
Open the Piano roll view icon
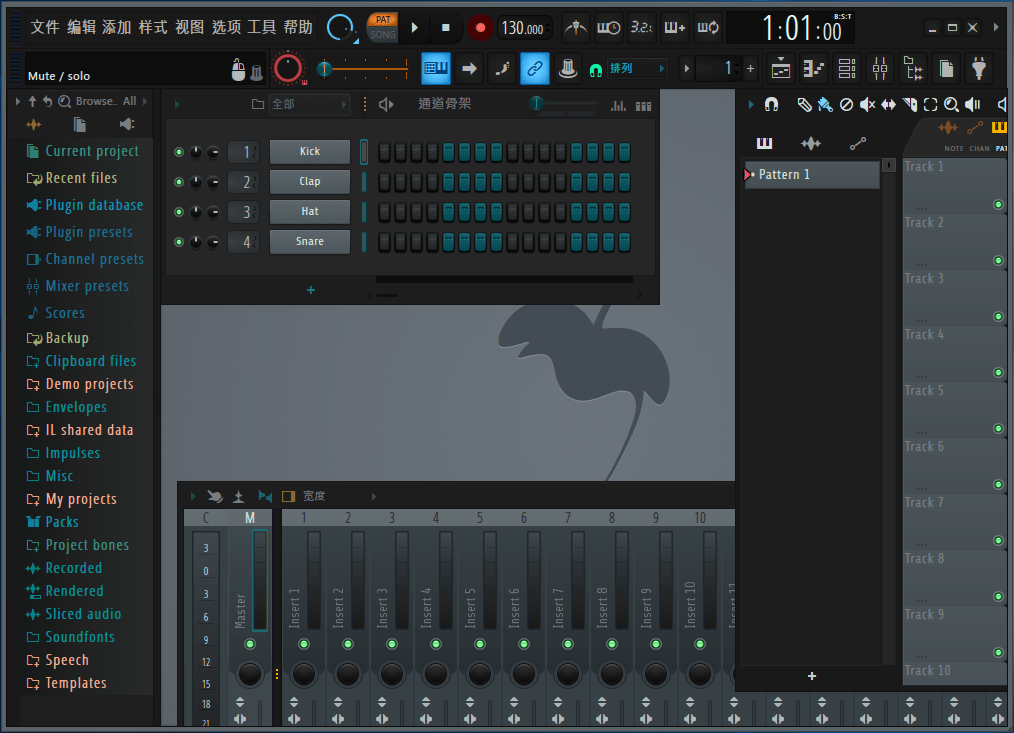814,68
